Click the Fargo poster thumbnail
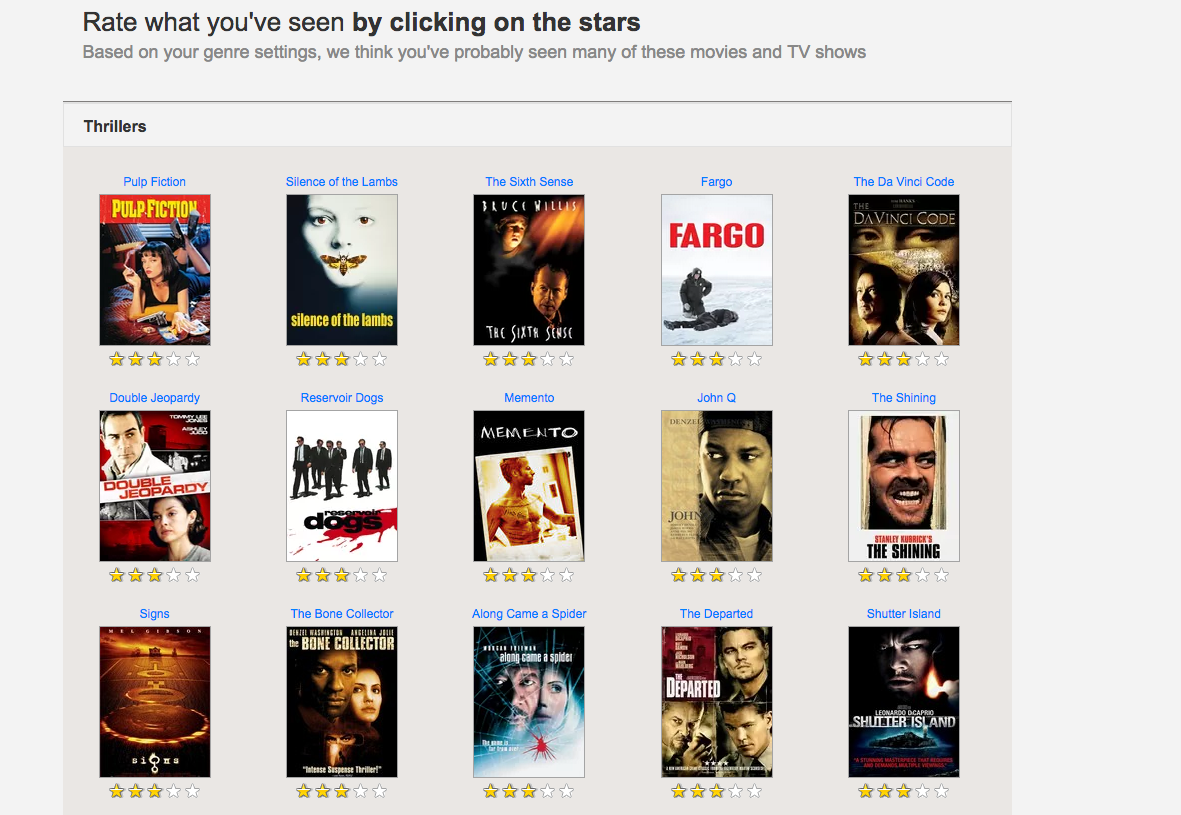 click(x=716, y=270)
